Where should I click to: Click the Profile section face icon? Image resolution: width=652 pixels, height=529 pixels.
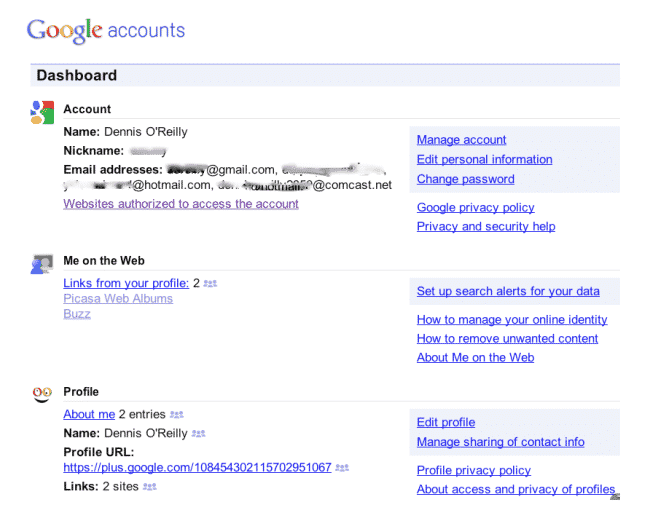[x=41, y=394]
